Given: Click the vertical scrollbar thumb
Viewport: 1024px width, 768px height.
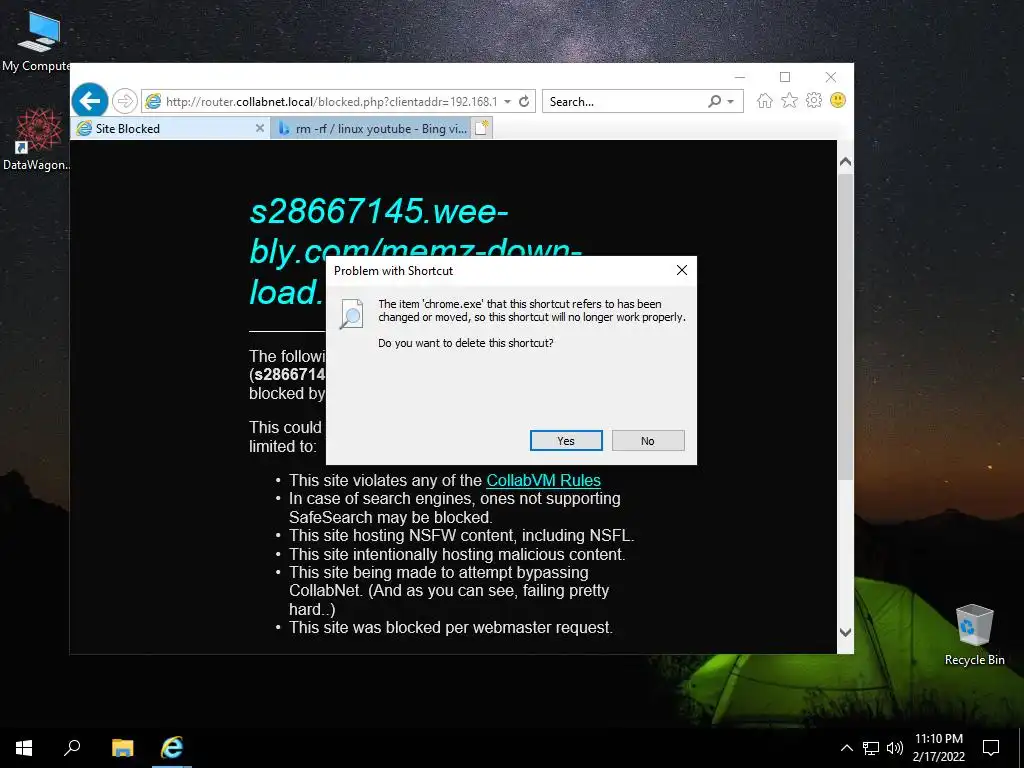Looking at the screenshot, I should (845, 327).
